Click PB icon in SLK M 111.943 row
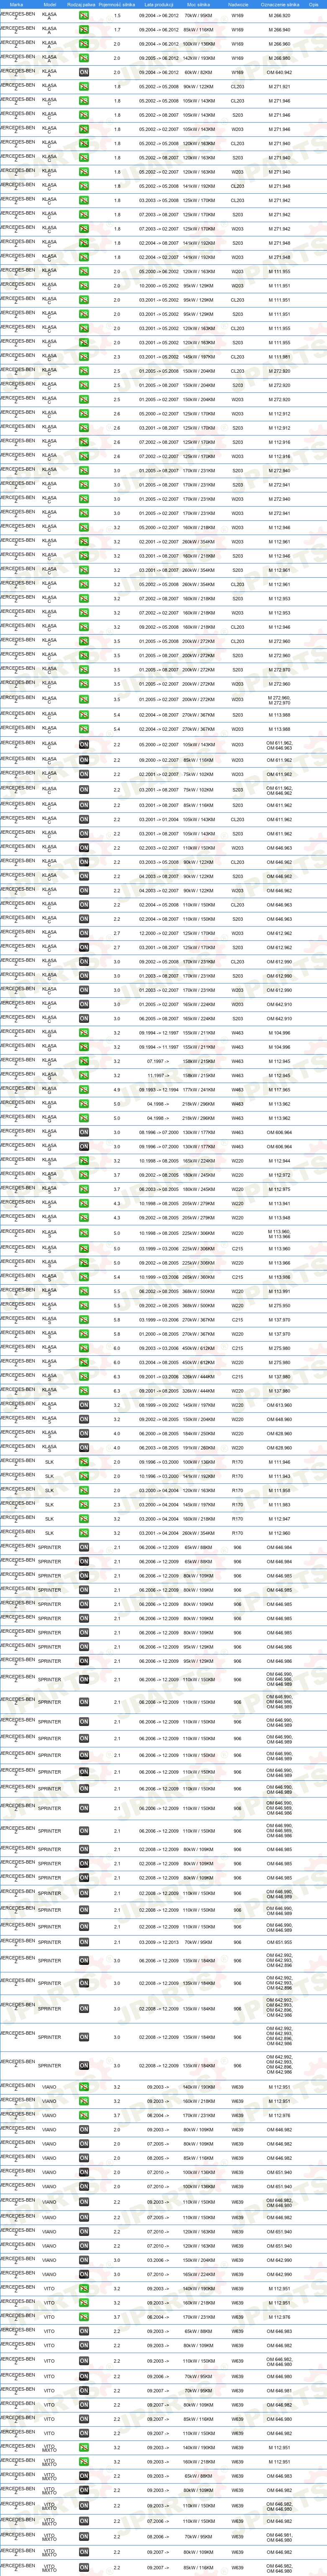Screen dimensions: 327x2576 point(84,1476)
